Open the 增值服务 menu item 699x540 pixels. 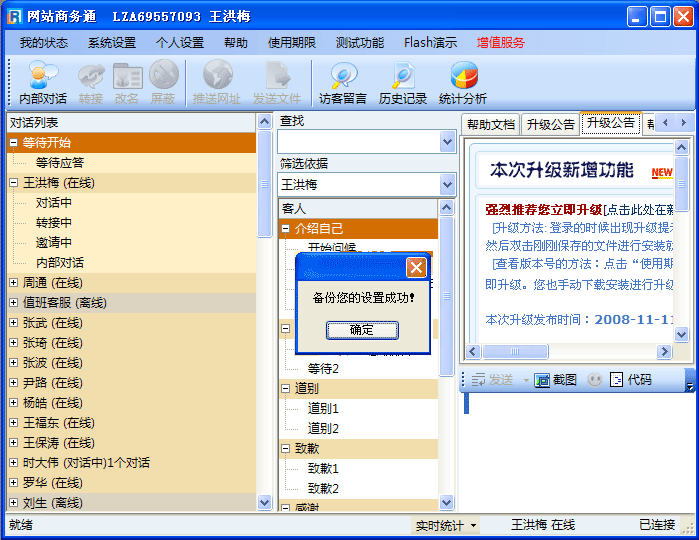tap(501, 43)
